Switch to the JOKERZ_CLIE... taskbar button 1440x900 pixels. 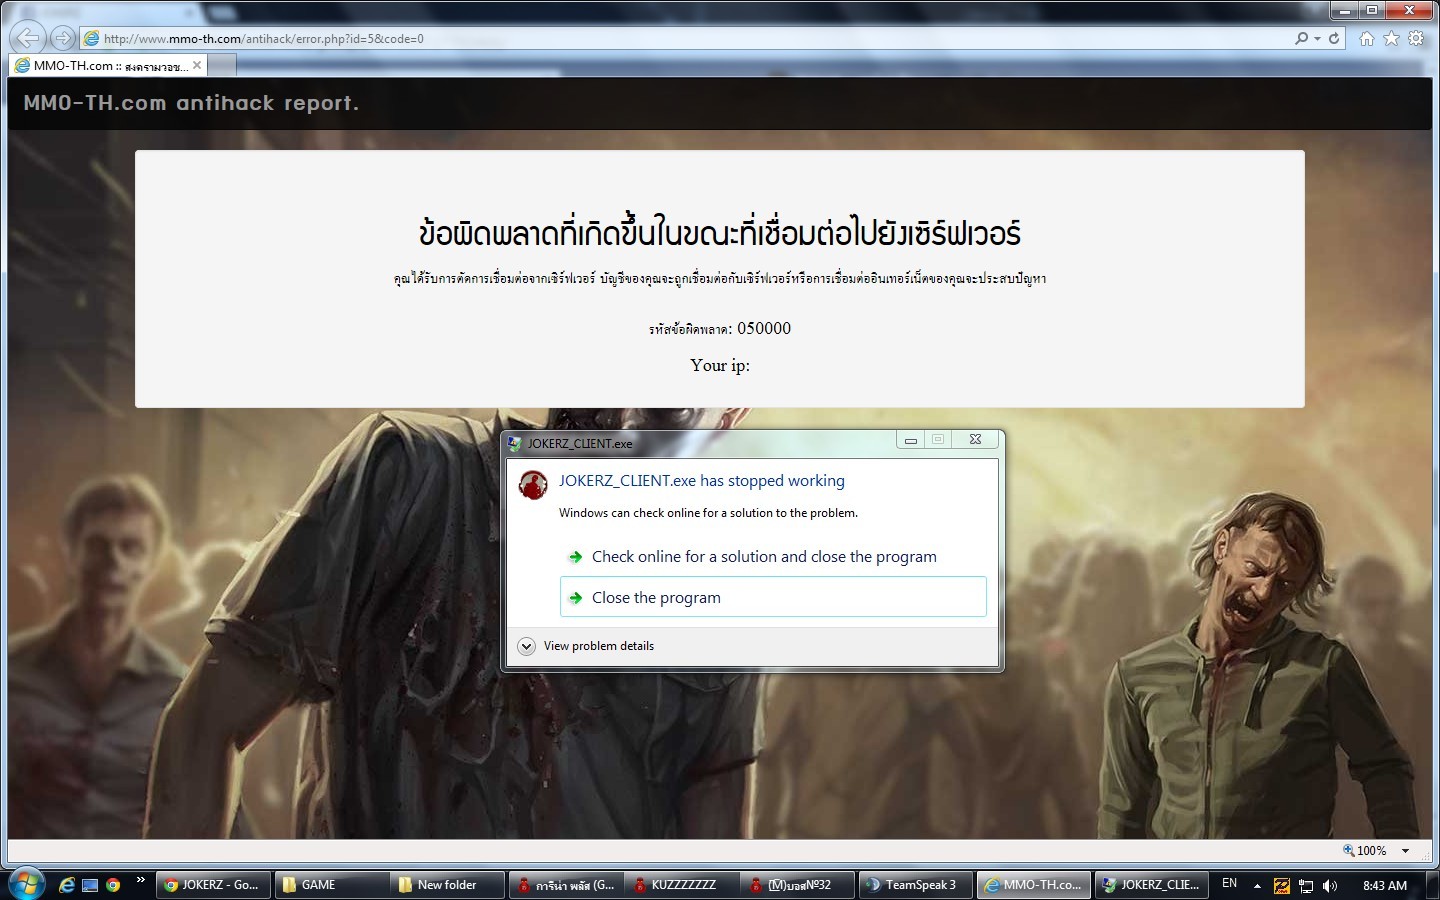1151,885
